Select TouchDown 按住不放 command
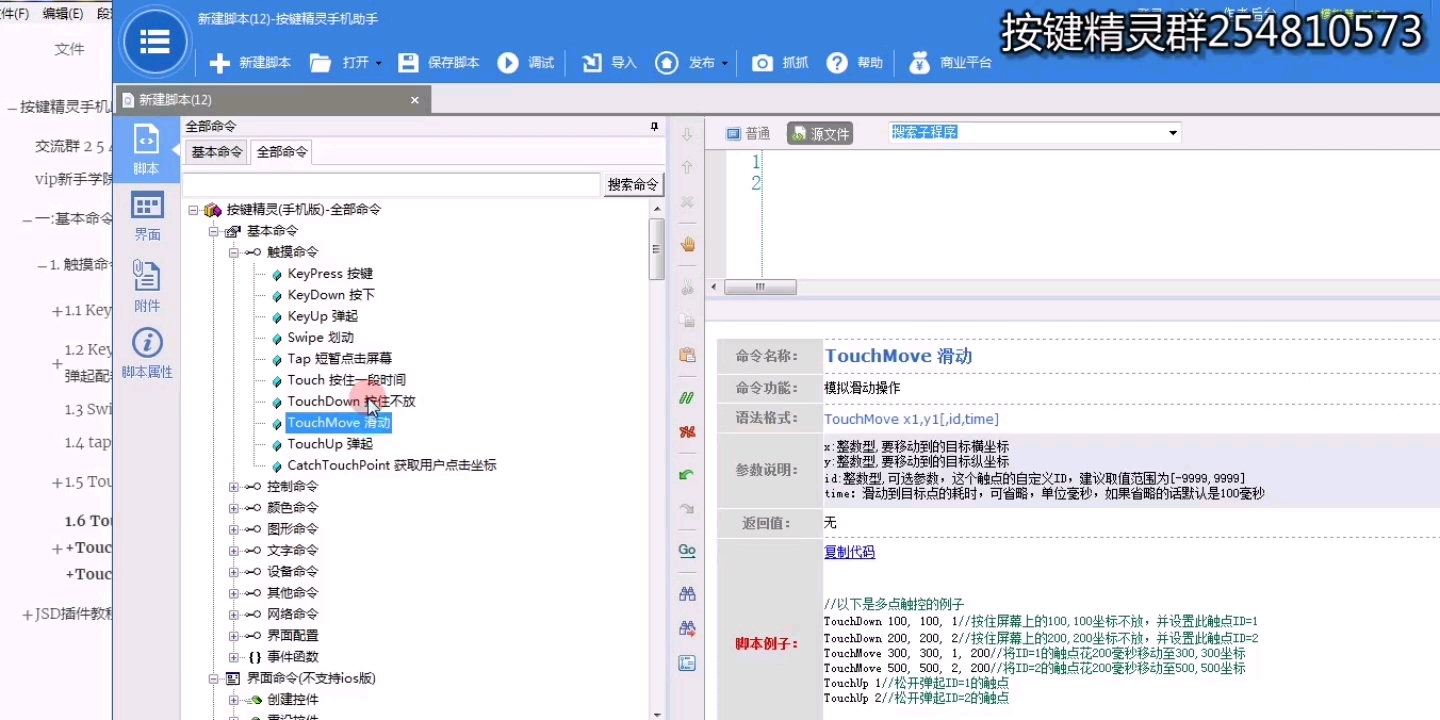Image resolution: width=1440 pixels, height=720 pixels. pyautogui.click(x=351, y=401)
